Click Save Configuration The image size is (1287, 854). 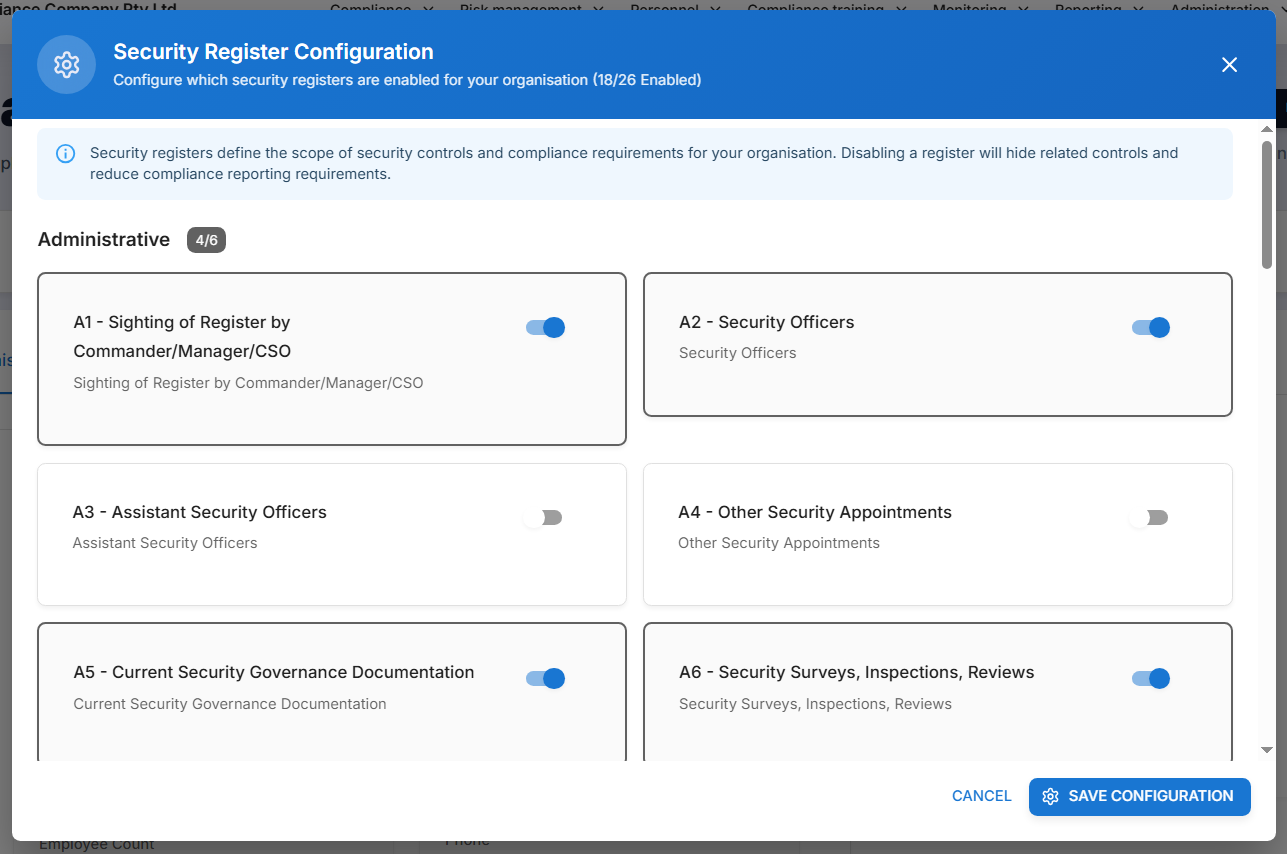[x=1139, y=797]
